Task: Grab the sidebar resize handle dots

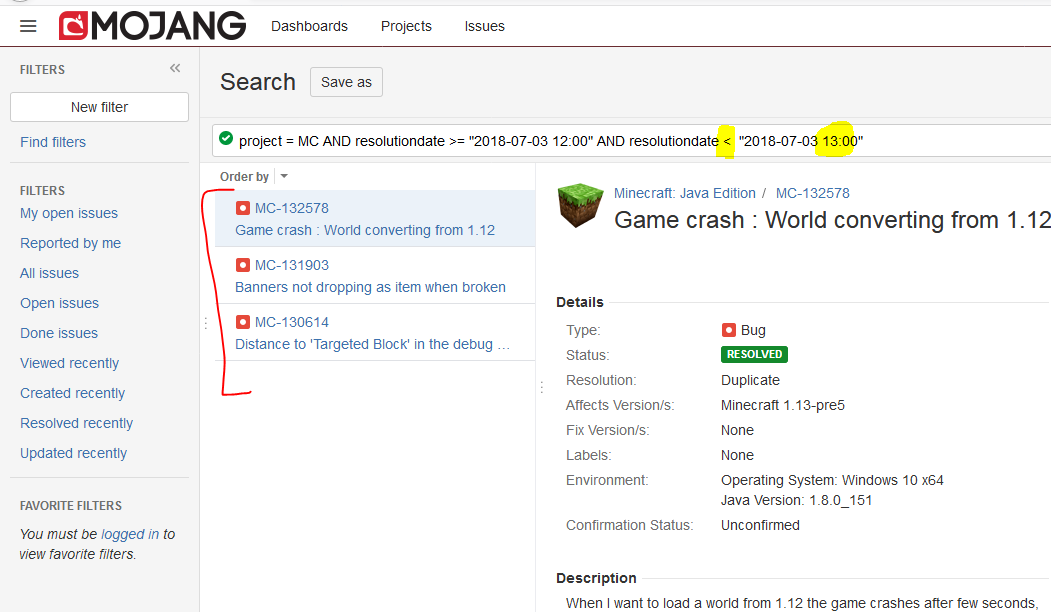Action: (206, 324)
